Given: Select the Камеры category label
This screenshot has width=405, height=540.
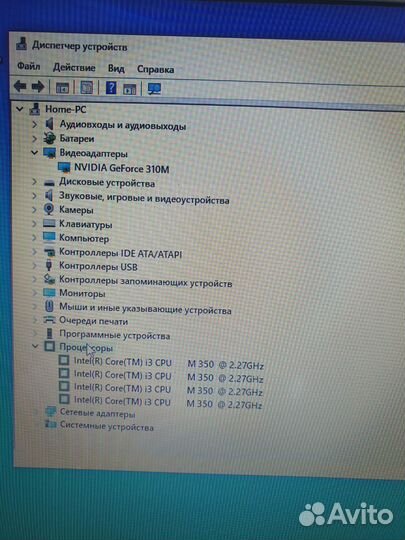Looking at the screenshot, I should point(76,210).
